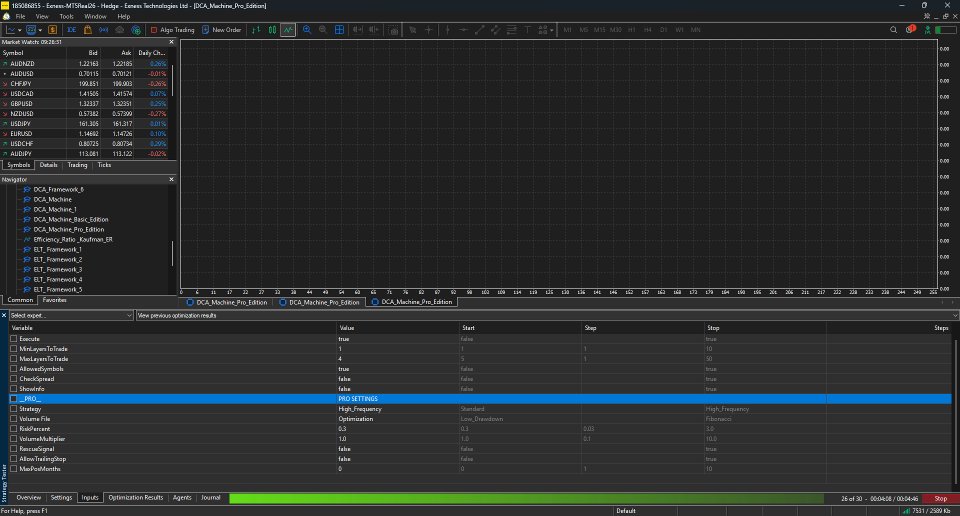
Task: Toggle the Strategy variable checkbox
Action: (13, 409)
